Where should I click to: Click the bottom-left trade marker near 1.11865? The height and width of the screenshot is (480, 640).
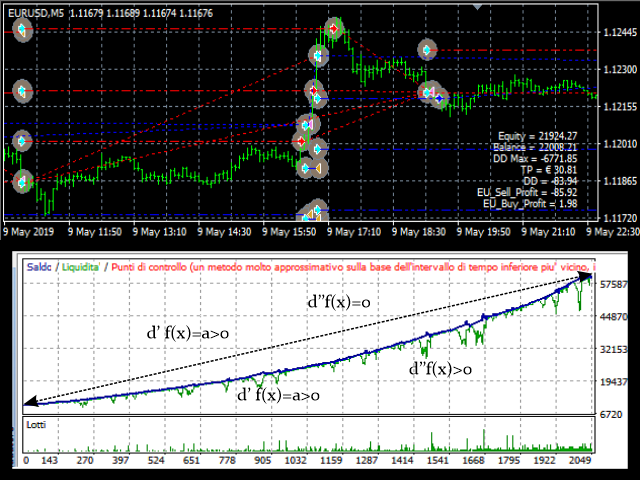[x=22, y=181]
